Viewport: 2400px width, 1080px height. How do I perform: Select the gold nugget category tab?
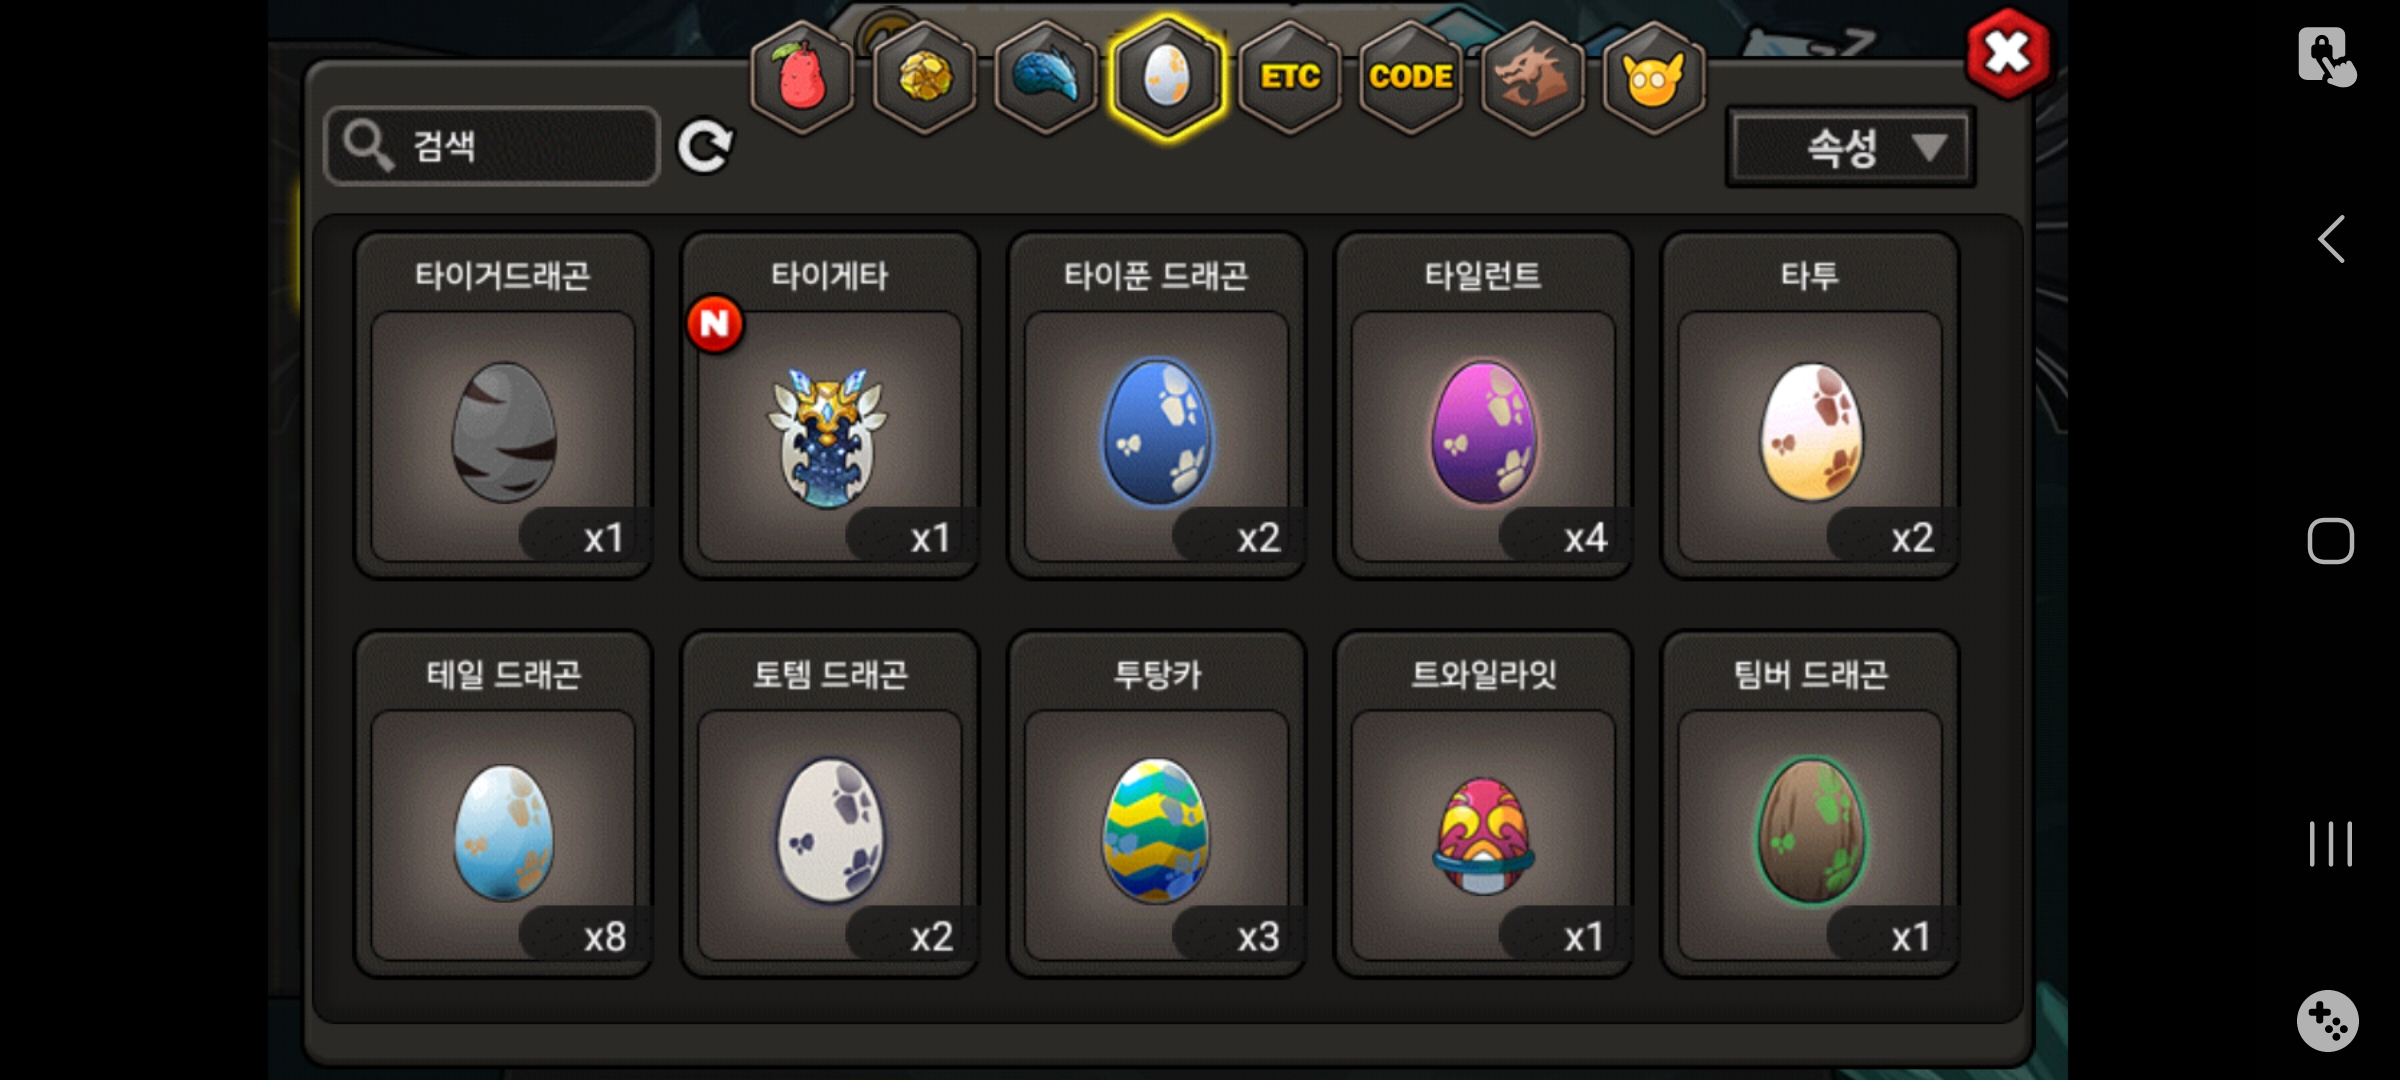coord(925,78)
